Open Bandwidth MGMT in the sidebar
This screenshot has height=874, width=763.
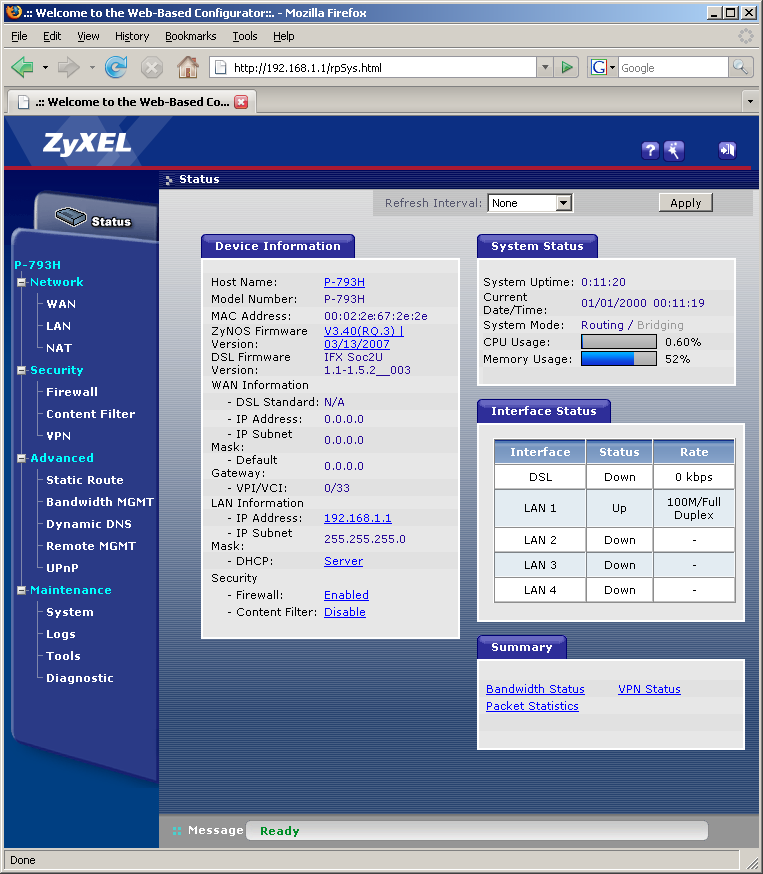point(100,502)
